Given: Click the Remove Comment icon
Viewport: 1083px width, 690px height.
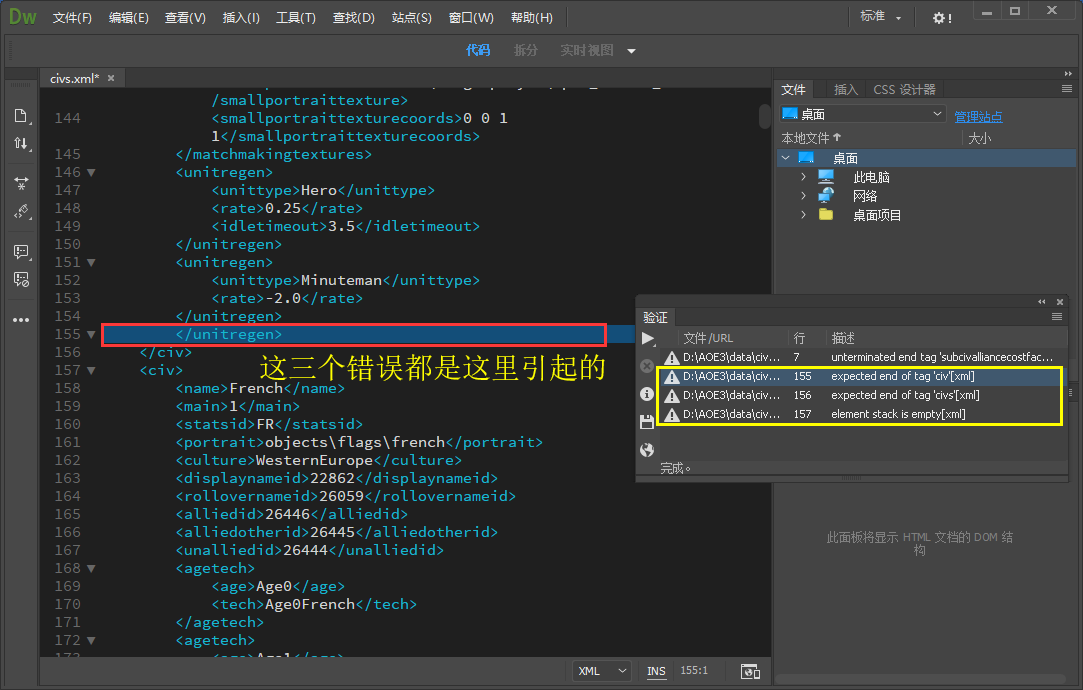Looking at the screenshot, I should pos(20,279).
